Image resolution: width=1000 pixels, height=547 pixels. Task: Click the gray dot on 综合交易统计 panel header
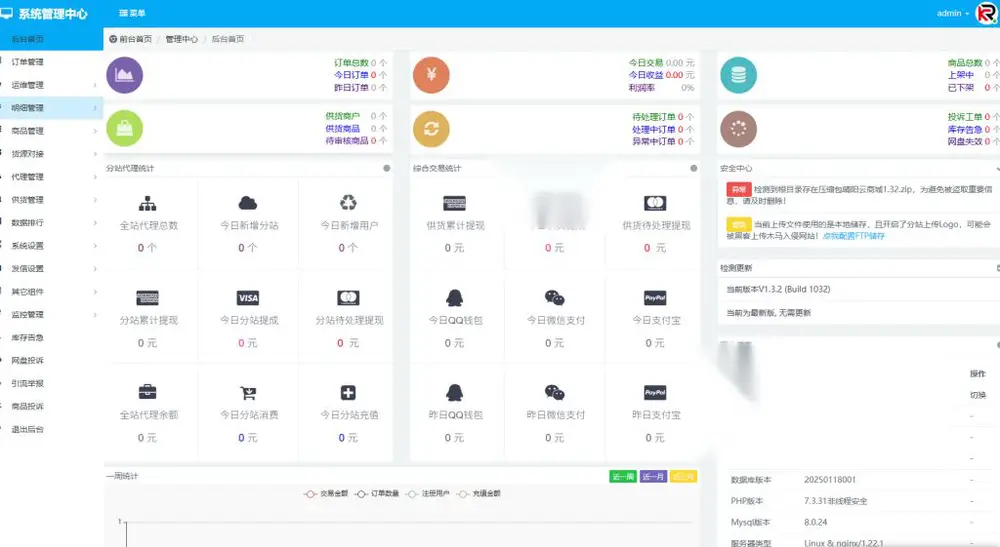694,168
